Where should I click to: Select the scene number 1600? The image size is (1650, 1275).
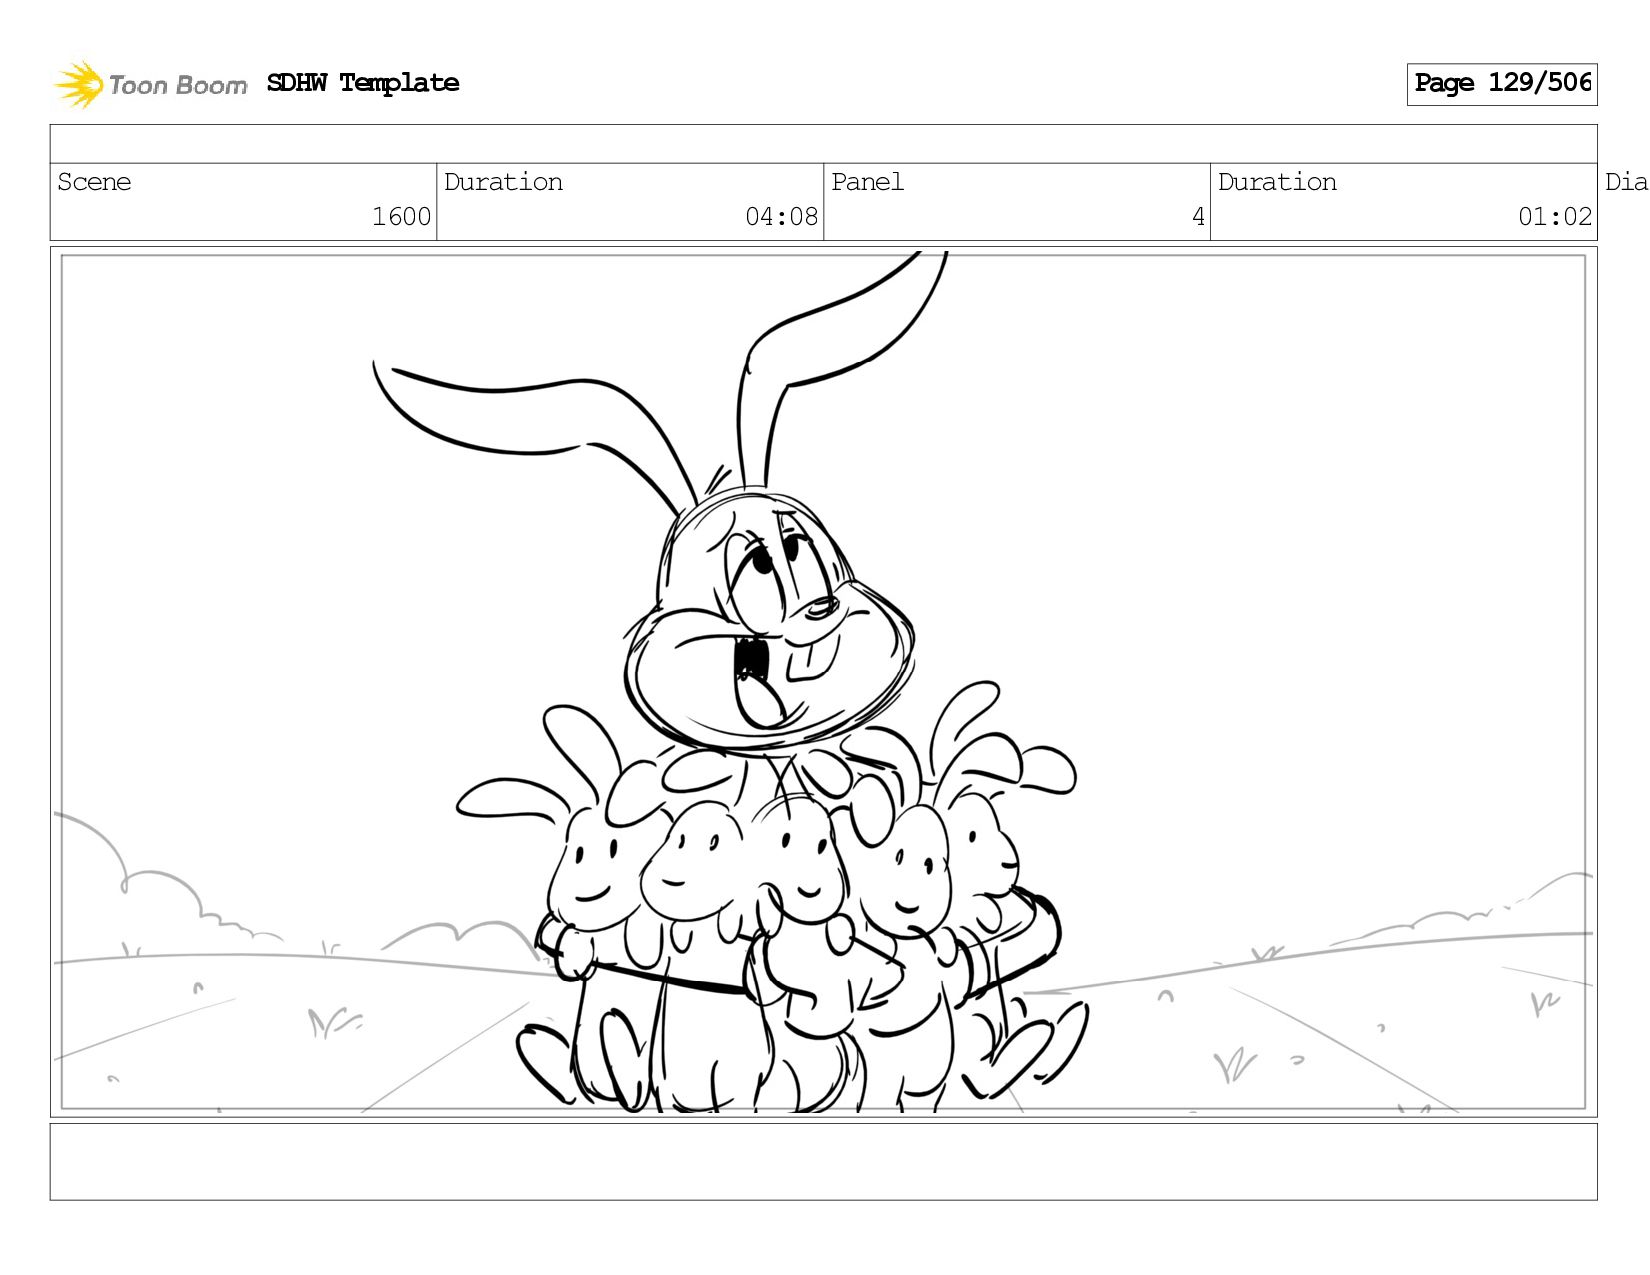[x=401, y=217]
